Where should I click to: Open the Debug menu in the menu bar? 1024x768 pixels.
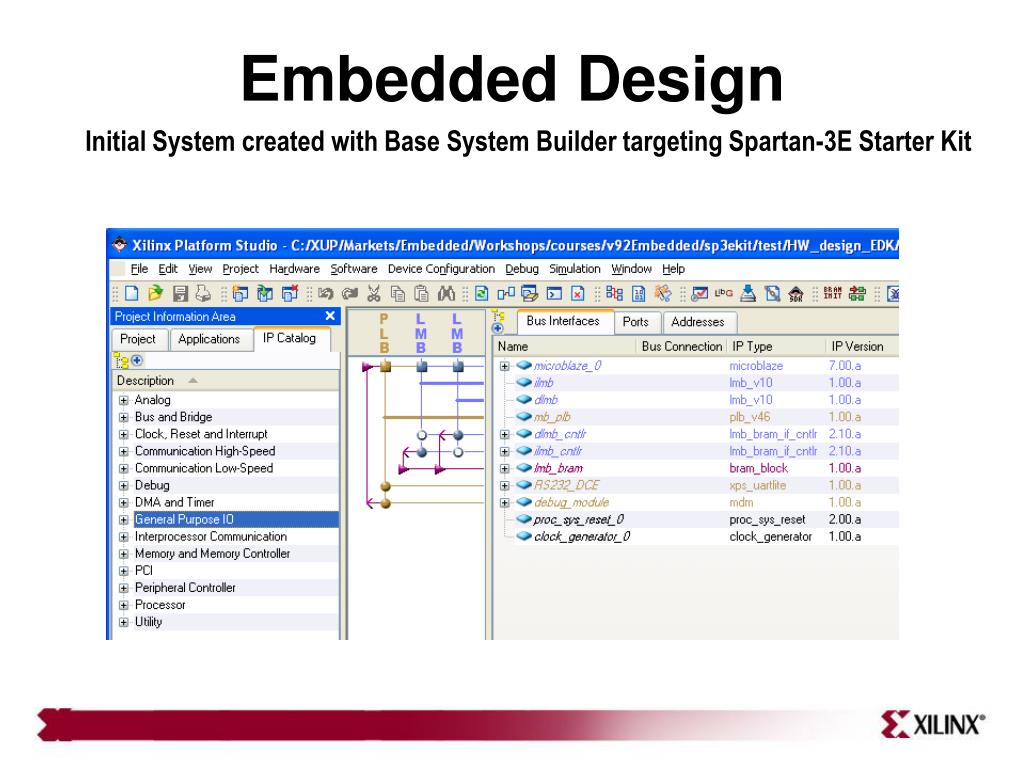(x=522, y=268)
